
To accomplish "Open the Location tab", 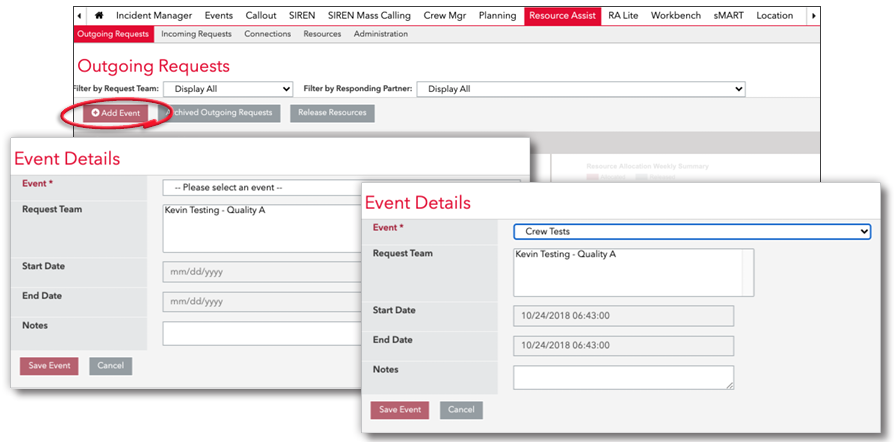I will click(774, 16).
